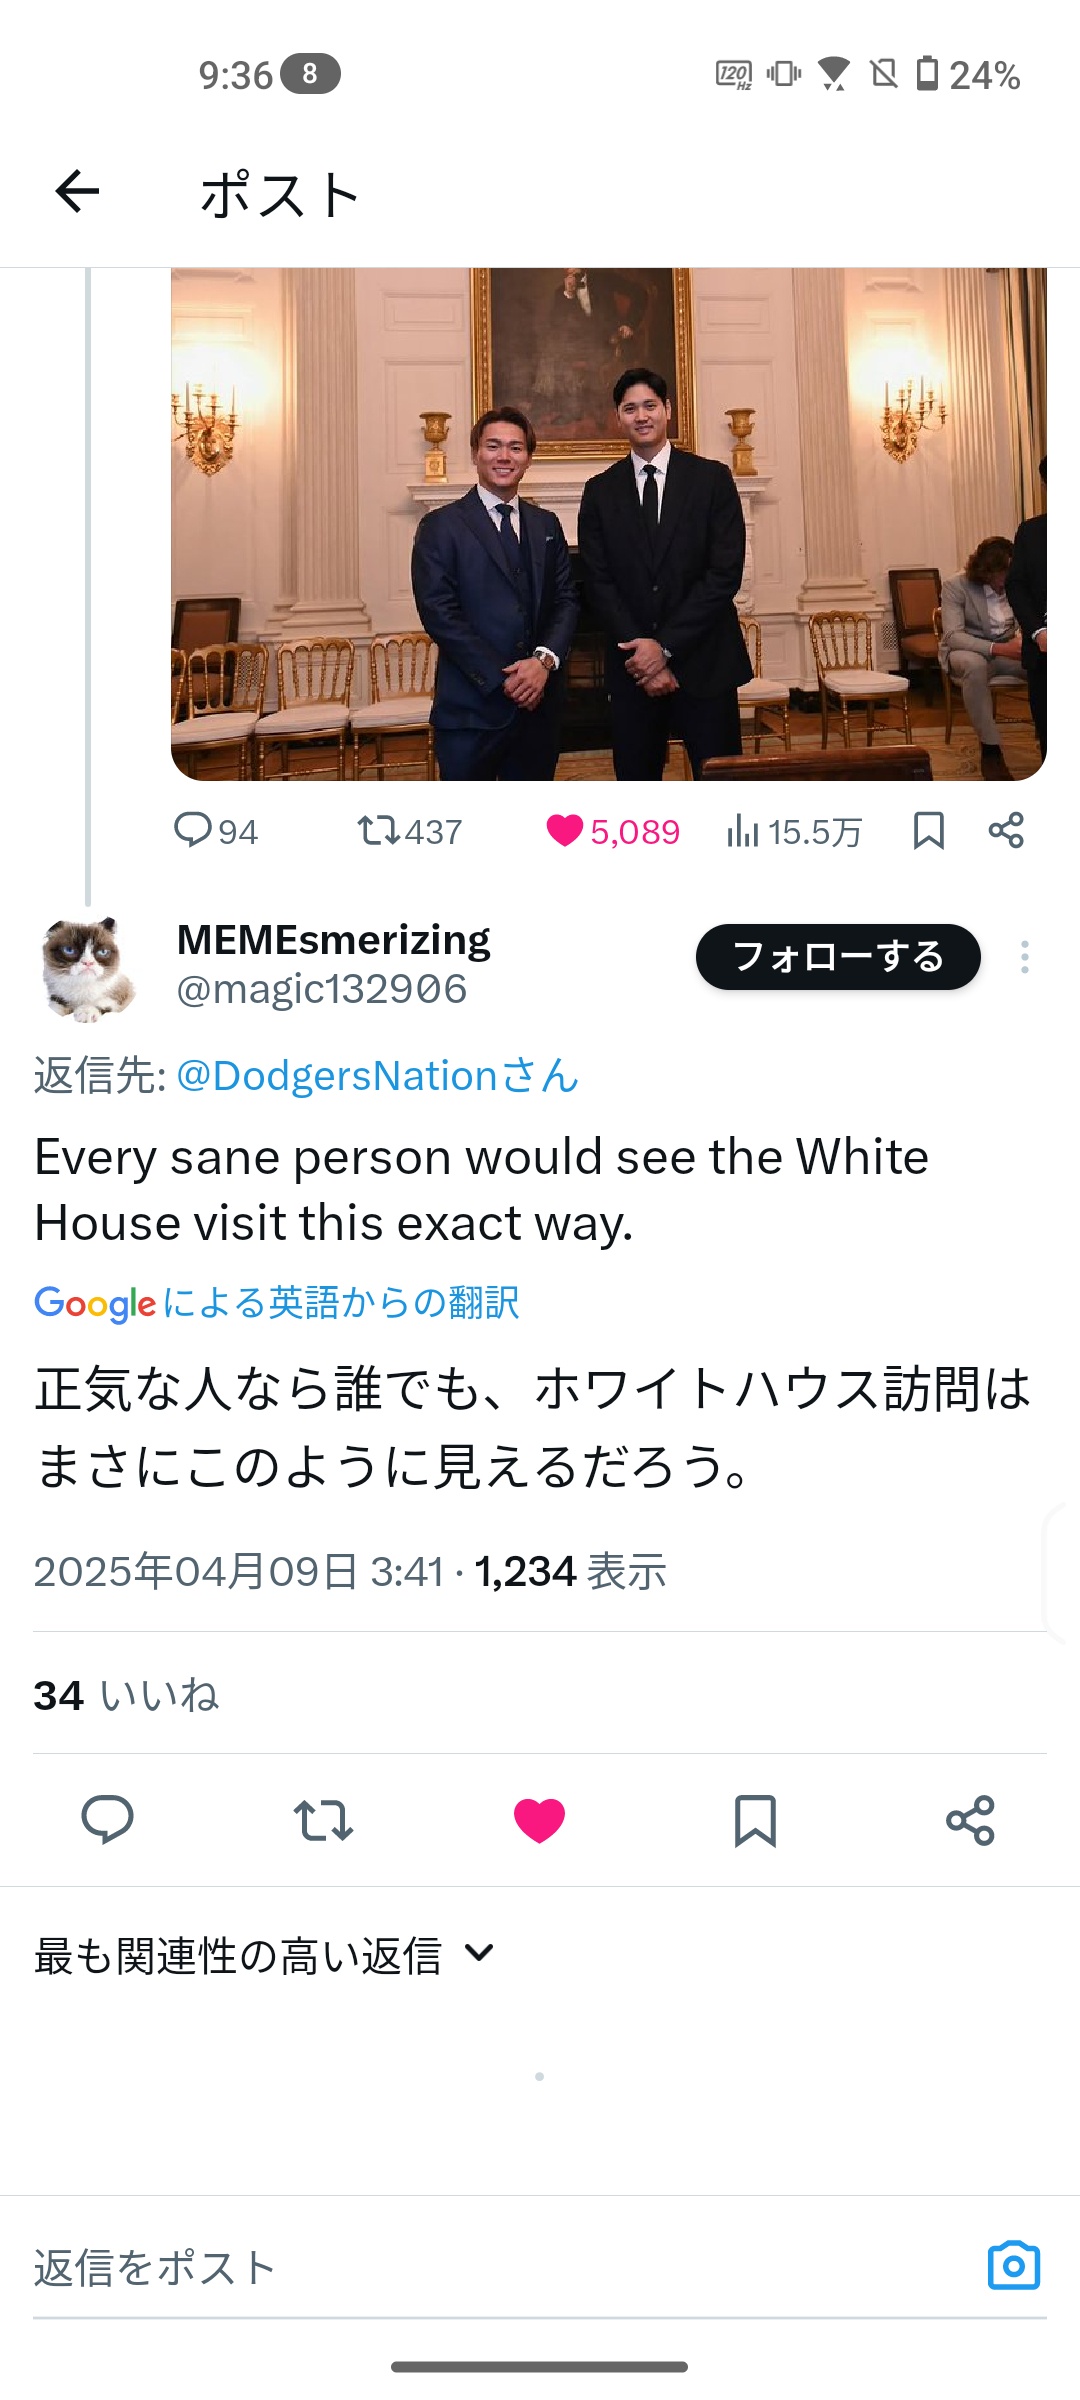Bookmark the DodgersNation photo post
Image resolution: width=1080 pixels, height=2400 pixels.
(928, 831)
